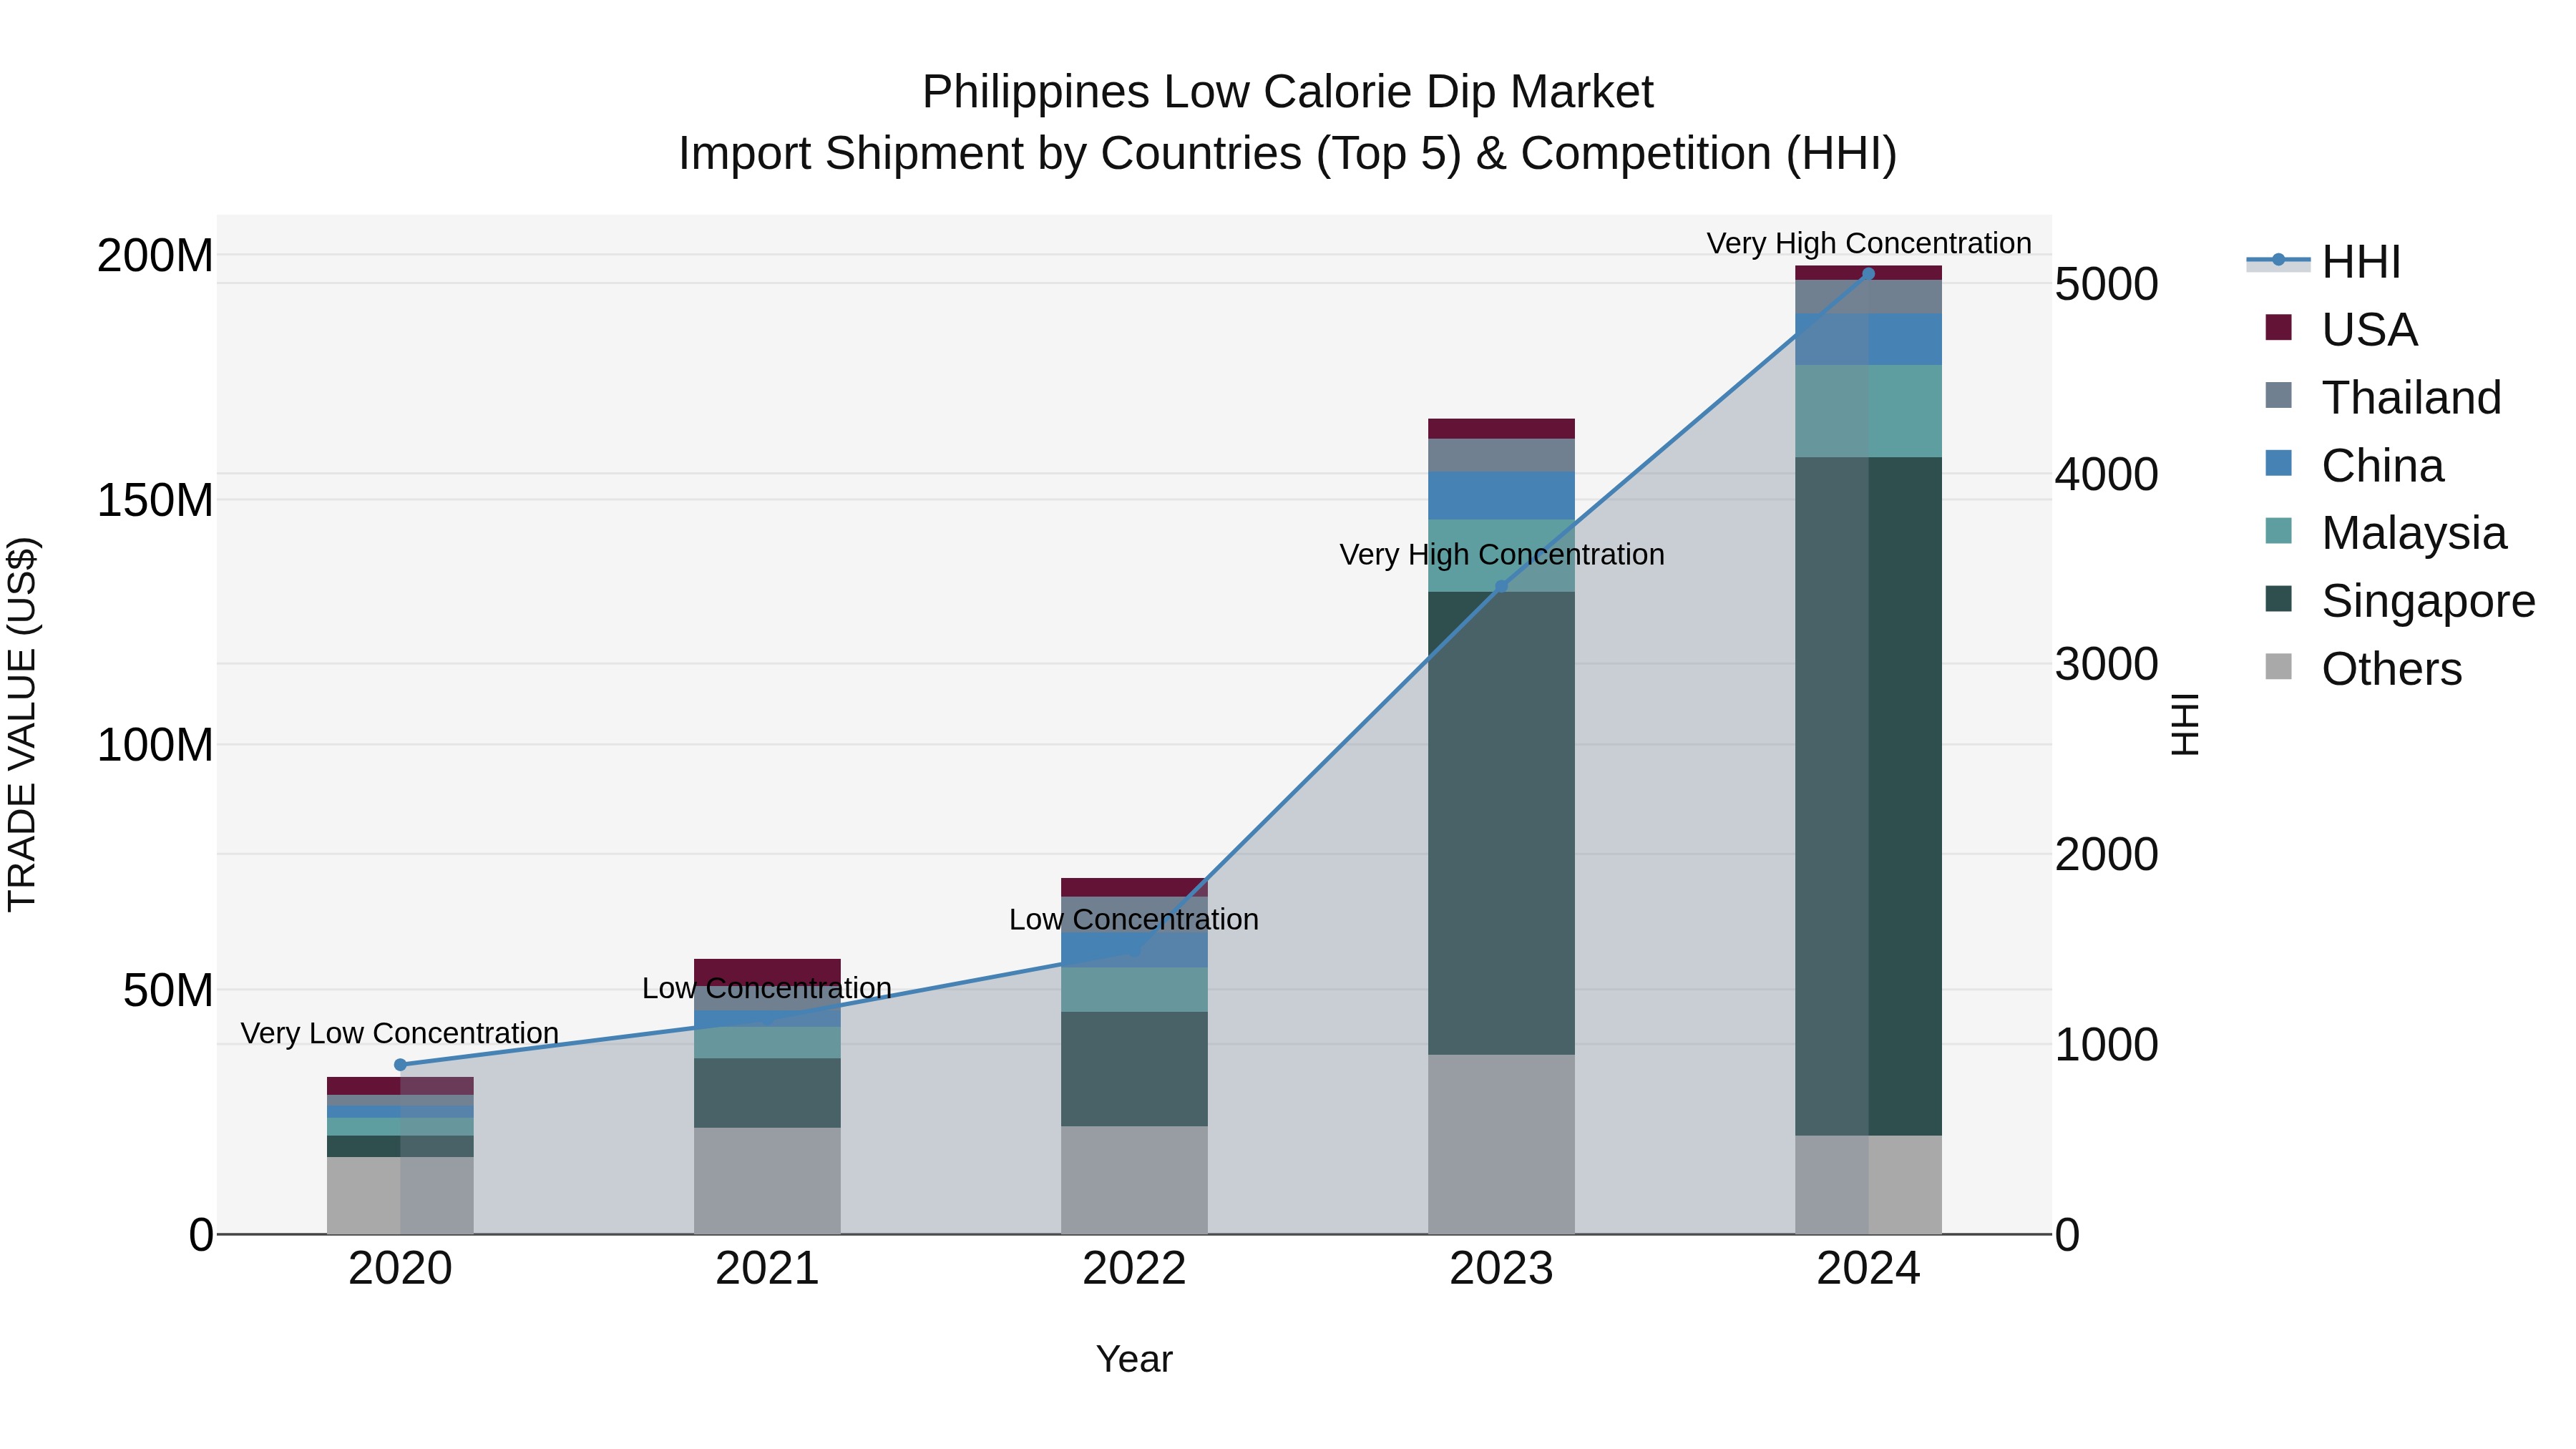This screenshot has height=1449, width=2576.
Task: Click the Singapore segment of the 2024 bar
Action: [x=1868, y=796]
